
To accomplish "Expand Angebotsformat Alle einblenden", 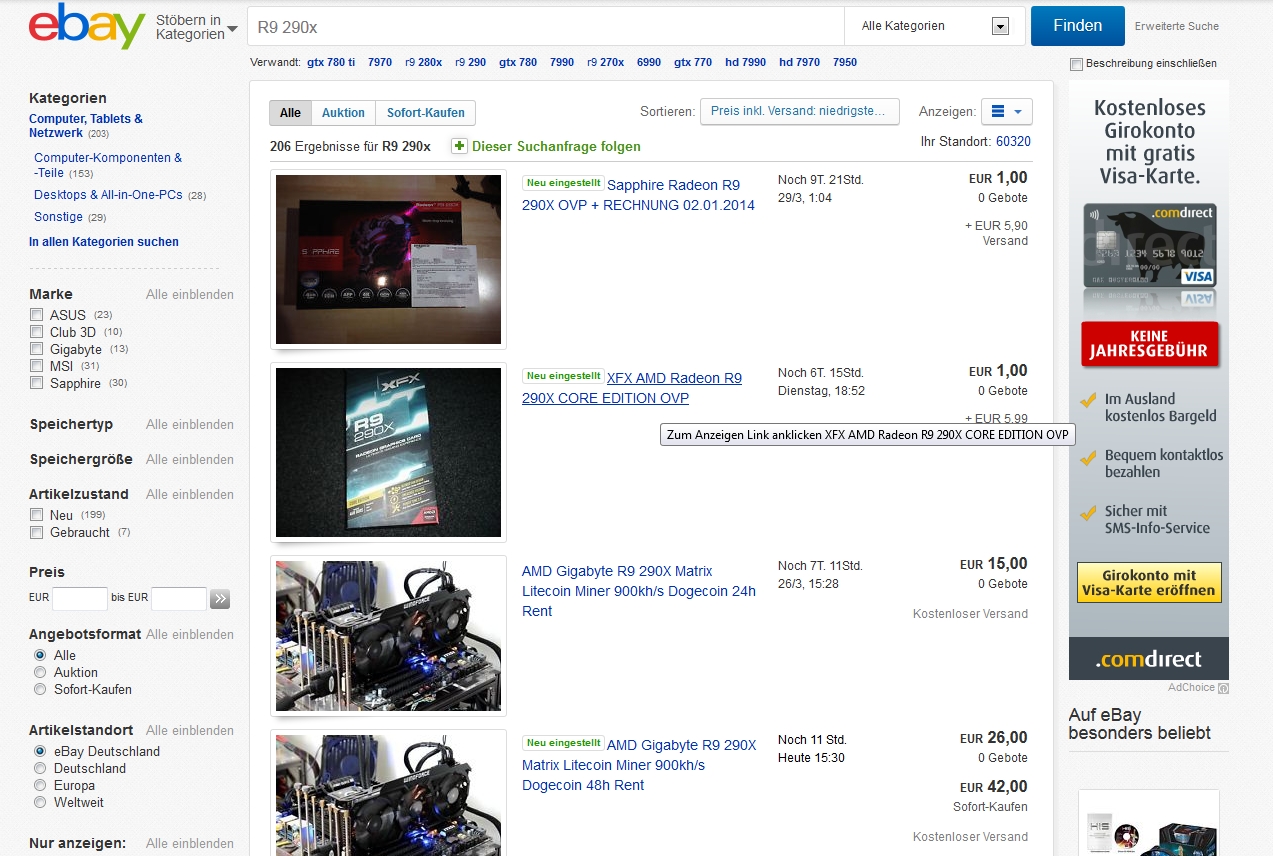I will point(190,634).
